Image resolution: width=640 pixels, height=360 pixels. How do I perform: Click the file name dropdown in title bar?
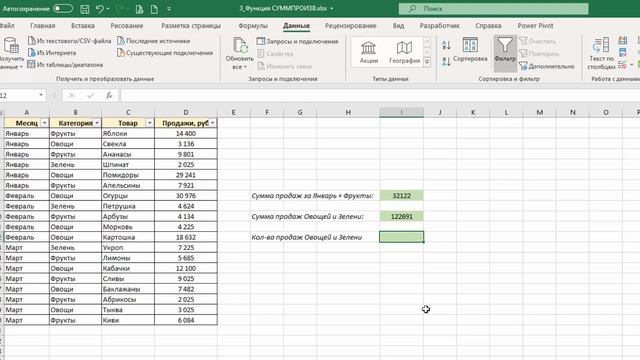(331, 9)
